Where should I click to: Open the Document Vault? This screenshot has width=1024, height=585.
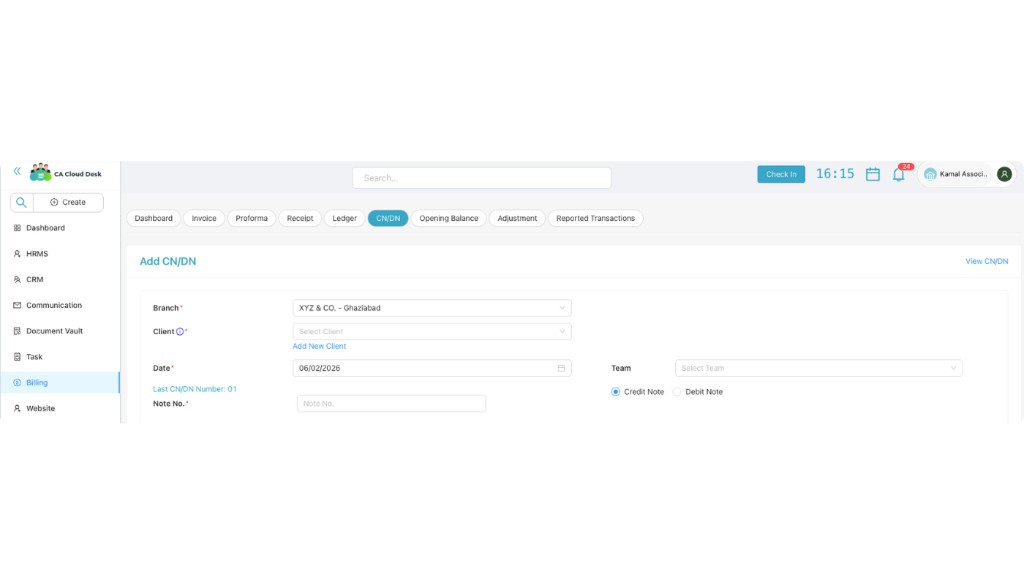(55, 330)
